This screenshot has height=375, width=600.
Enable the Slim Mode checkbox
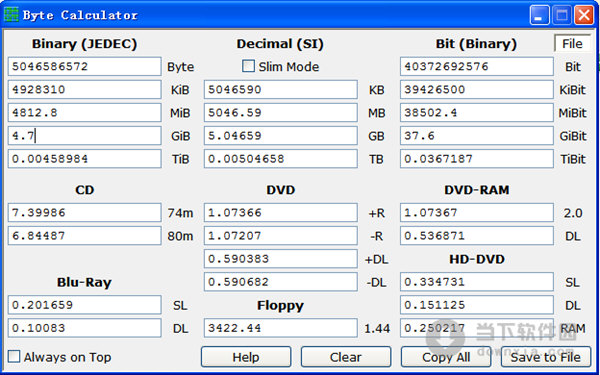(x=248, y=67)
